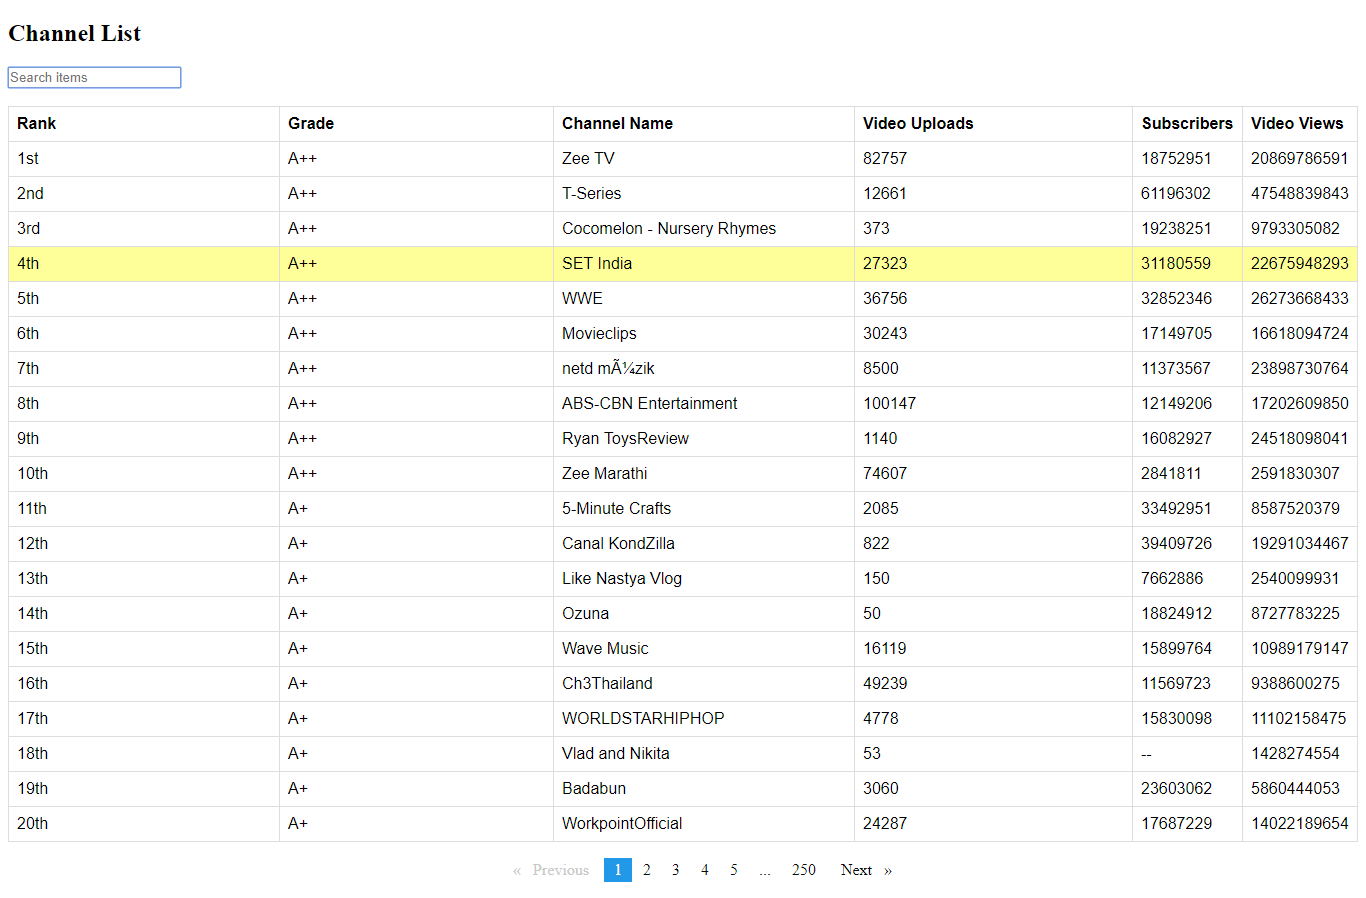Click the Badabun channel name
1366x898 pixels.
(594, 789)
